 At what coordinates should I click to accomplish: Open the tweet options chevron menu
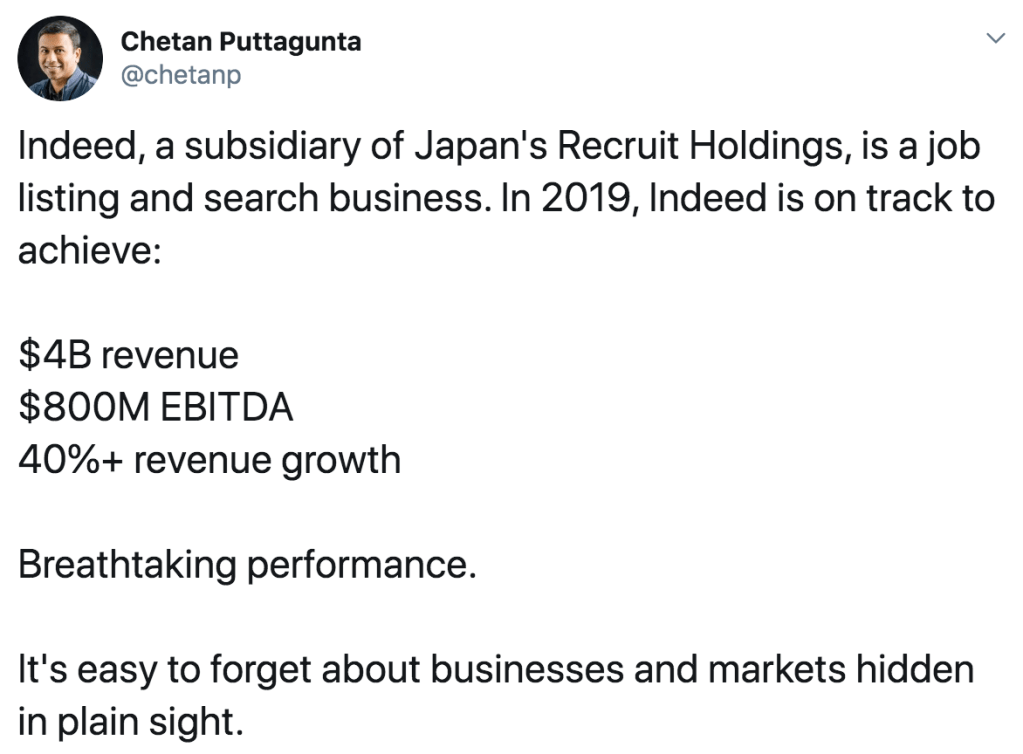click(994, 38)
